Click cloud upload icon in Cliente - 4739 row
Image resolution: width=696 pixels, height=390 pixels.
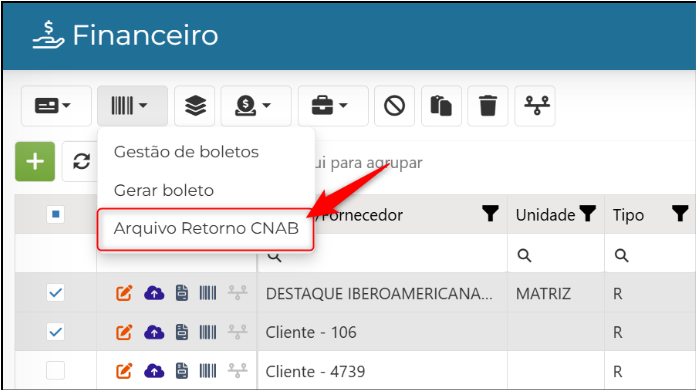(154, 370)
